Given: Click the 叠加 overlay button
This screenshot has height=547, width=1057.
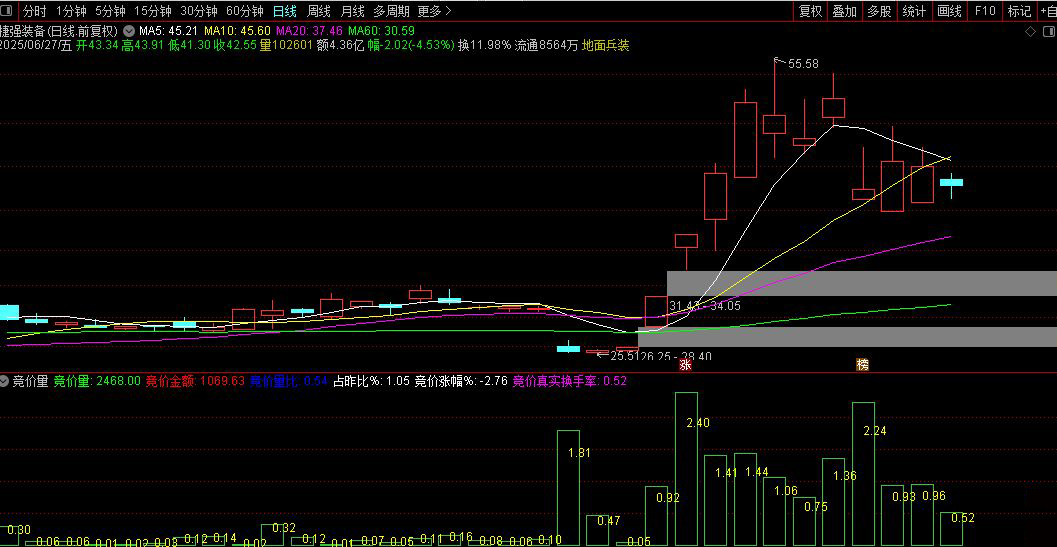Looking at the screenshot, I should tap(844, 11).
